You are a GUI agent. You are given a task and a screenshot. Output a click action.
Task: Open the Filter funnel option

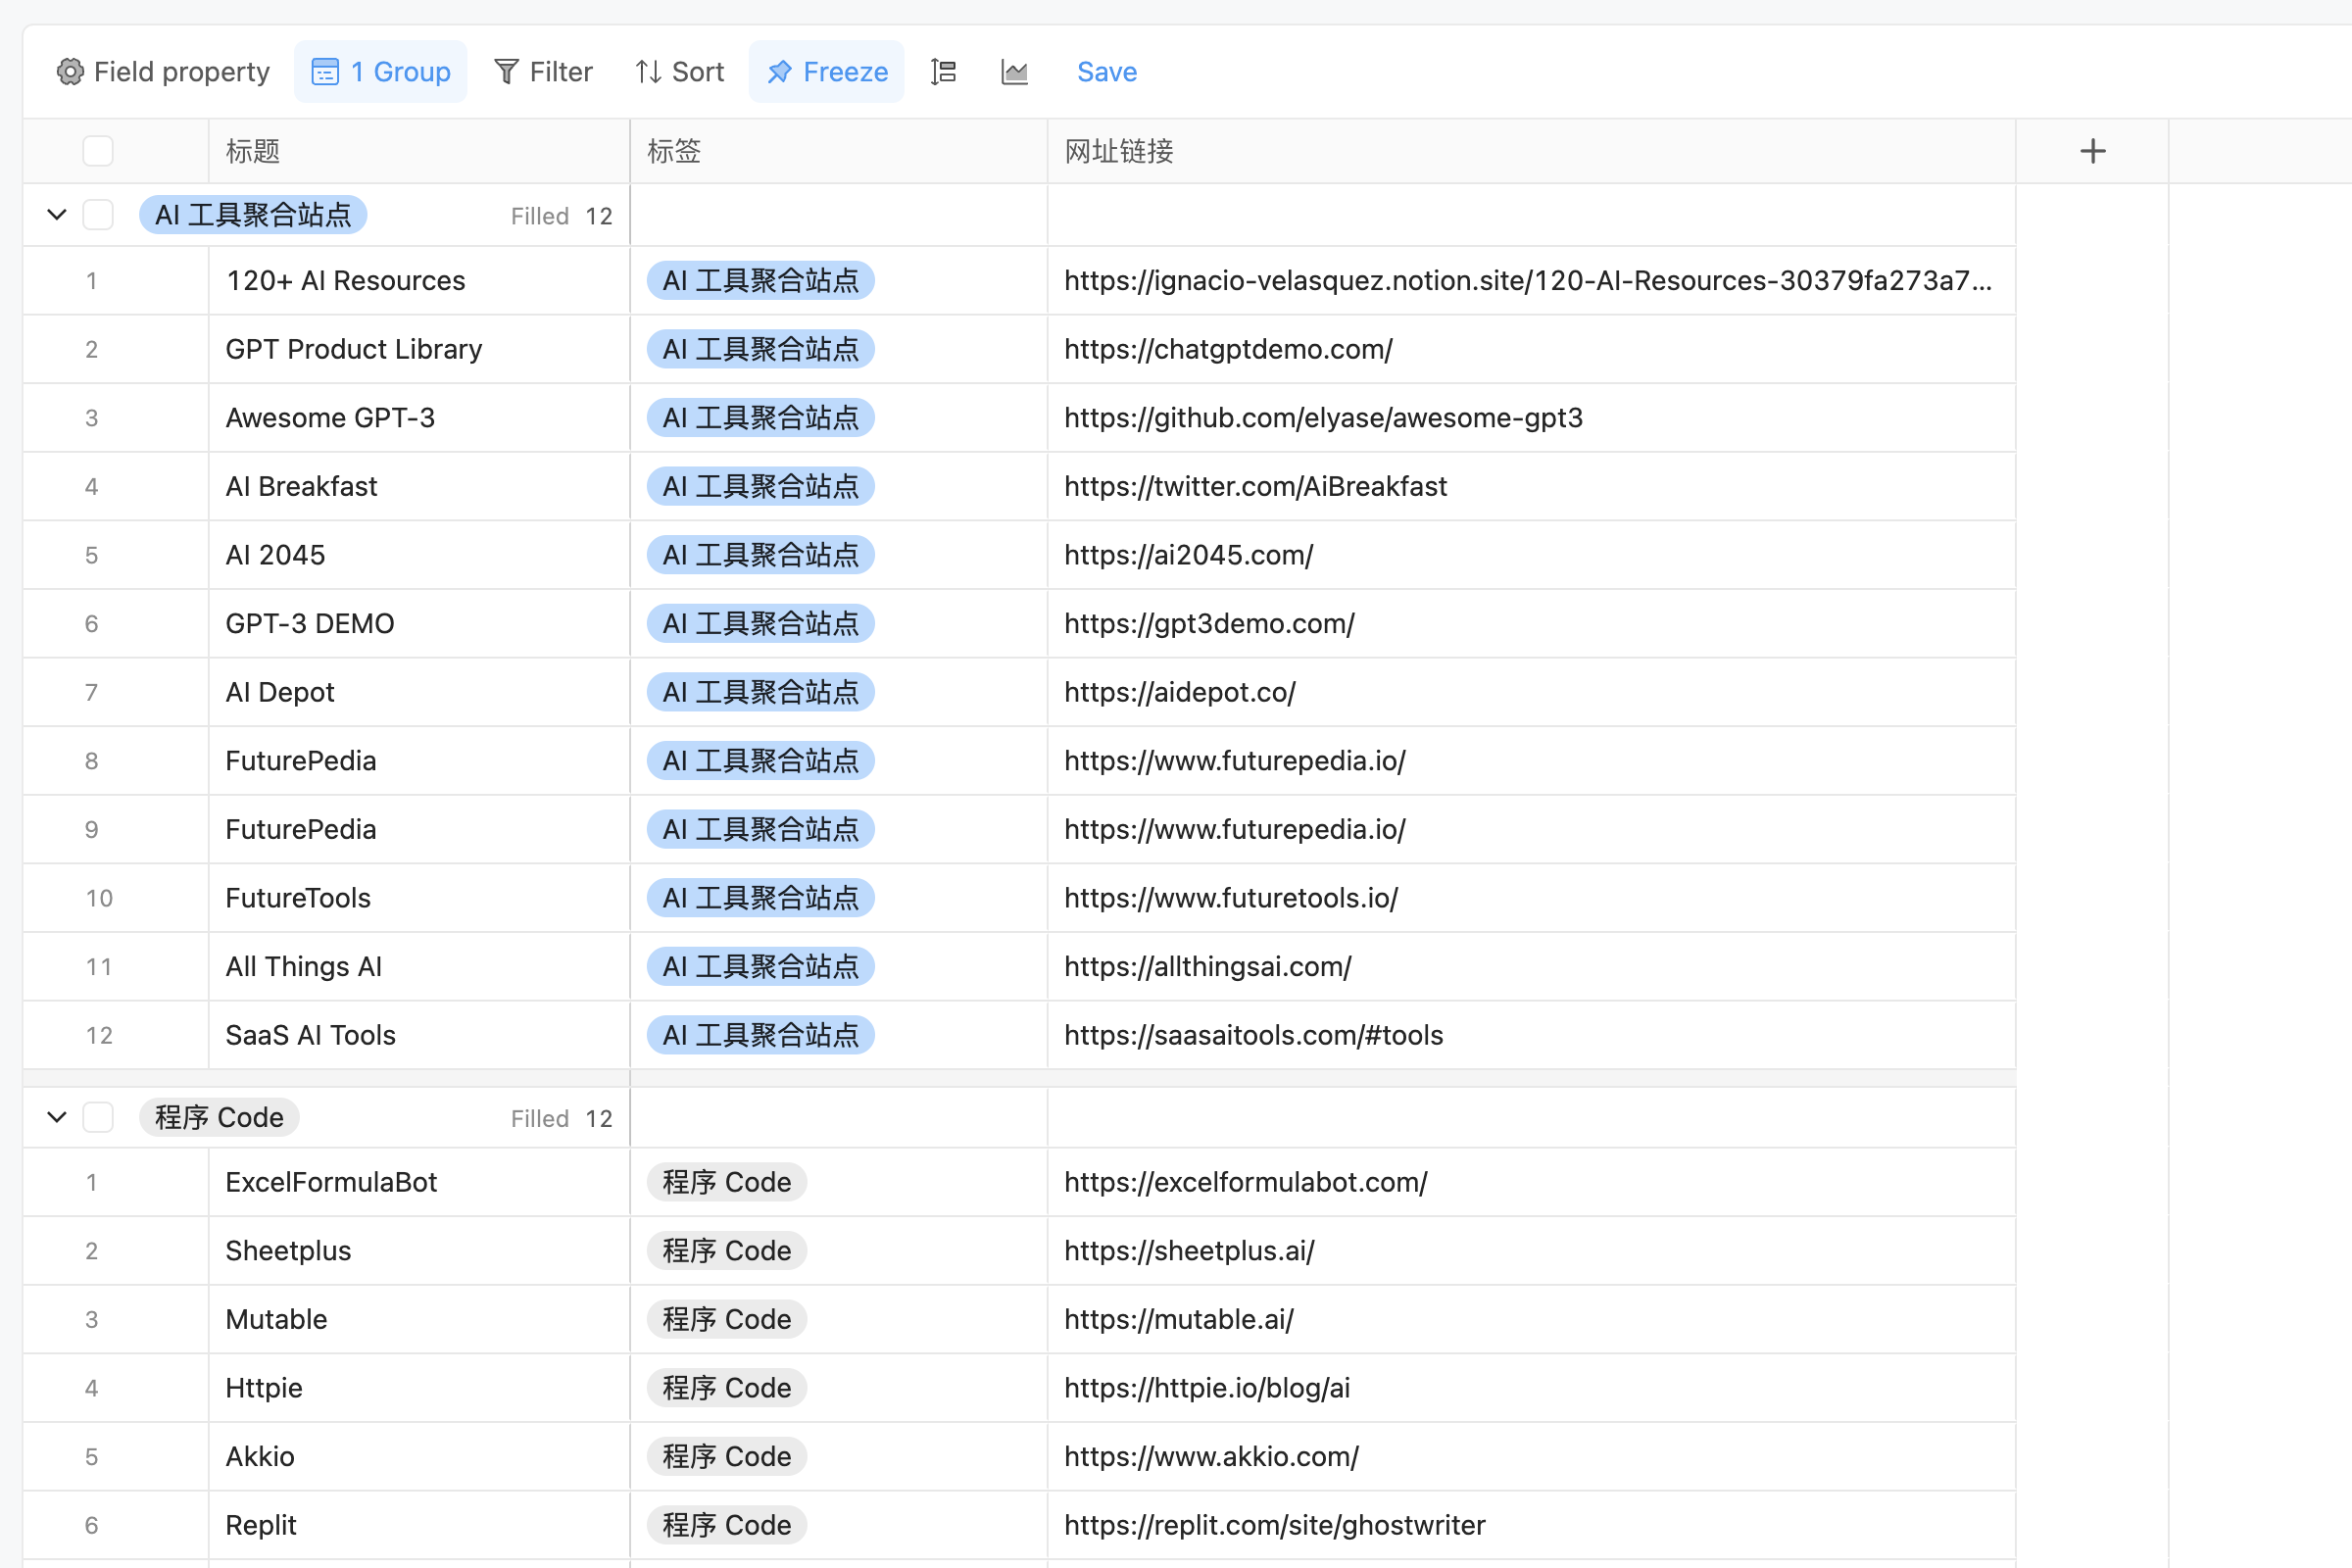(x=543, y=72)
